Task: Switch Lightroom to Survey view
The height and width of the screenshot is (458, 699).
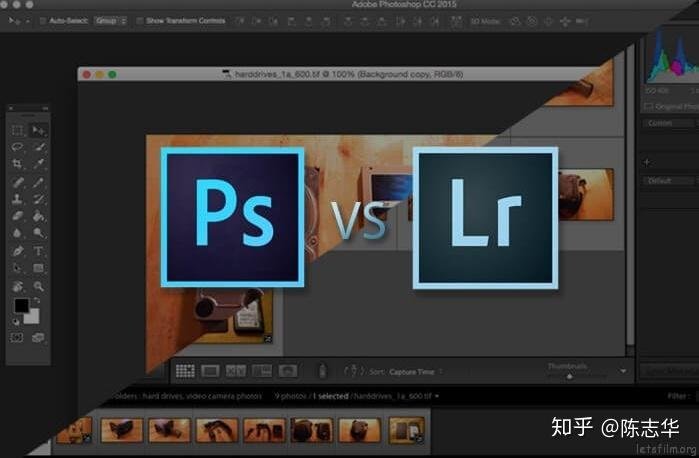Action: click(x=262, y=371)
